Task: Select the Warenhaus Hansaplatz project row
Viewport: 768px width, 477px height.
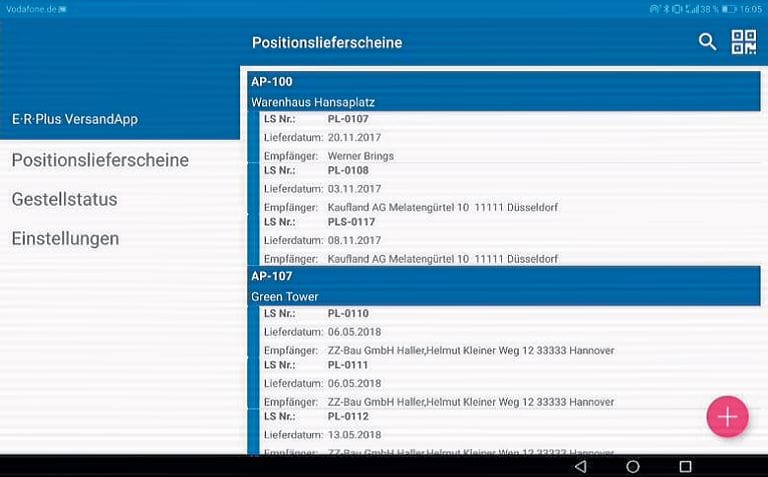Action: click(x=507, y=102)
